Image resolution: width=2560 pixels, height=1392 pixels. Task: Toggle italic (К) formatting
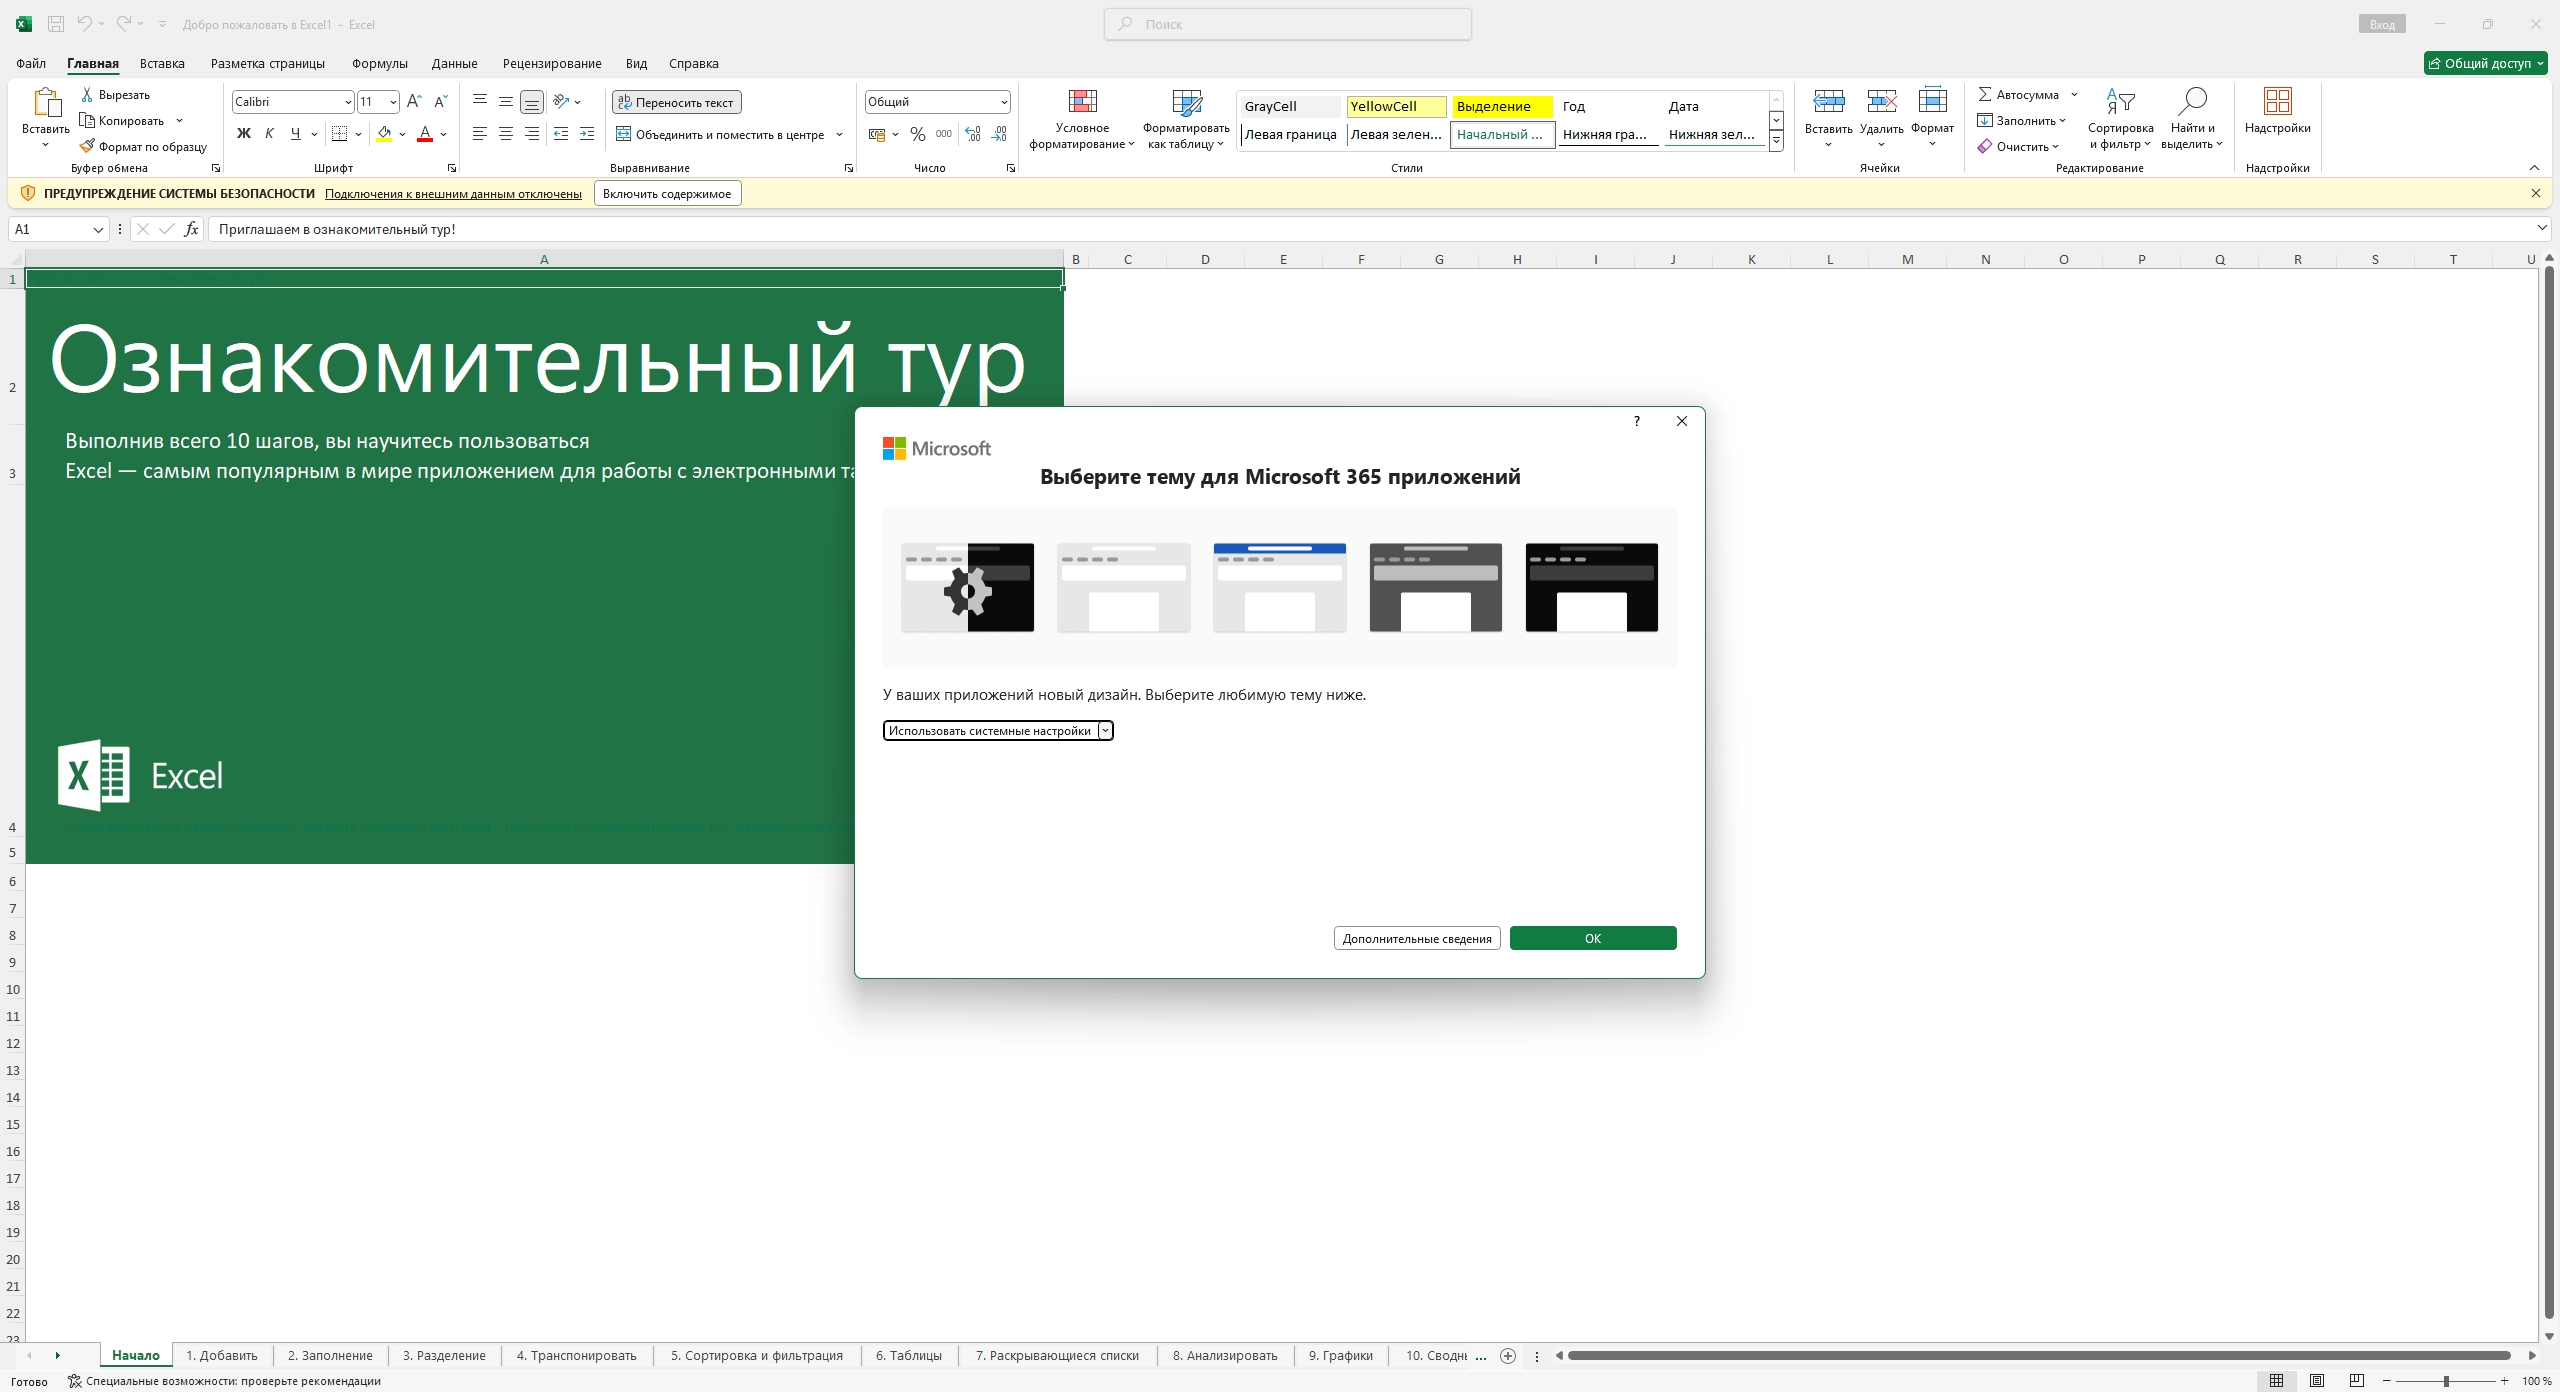[269, 134]
